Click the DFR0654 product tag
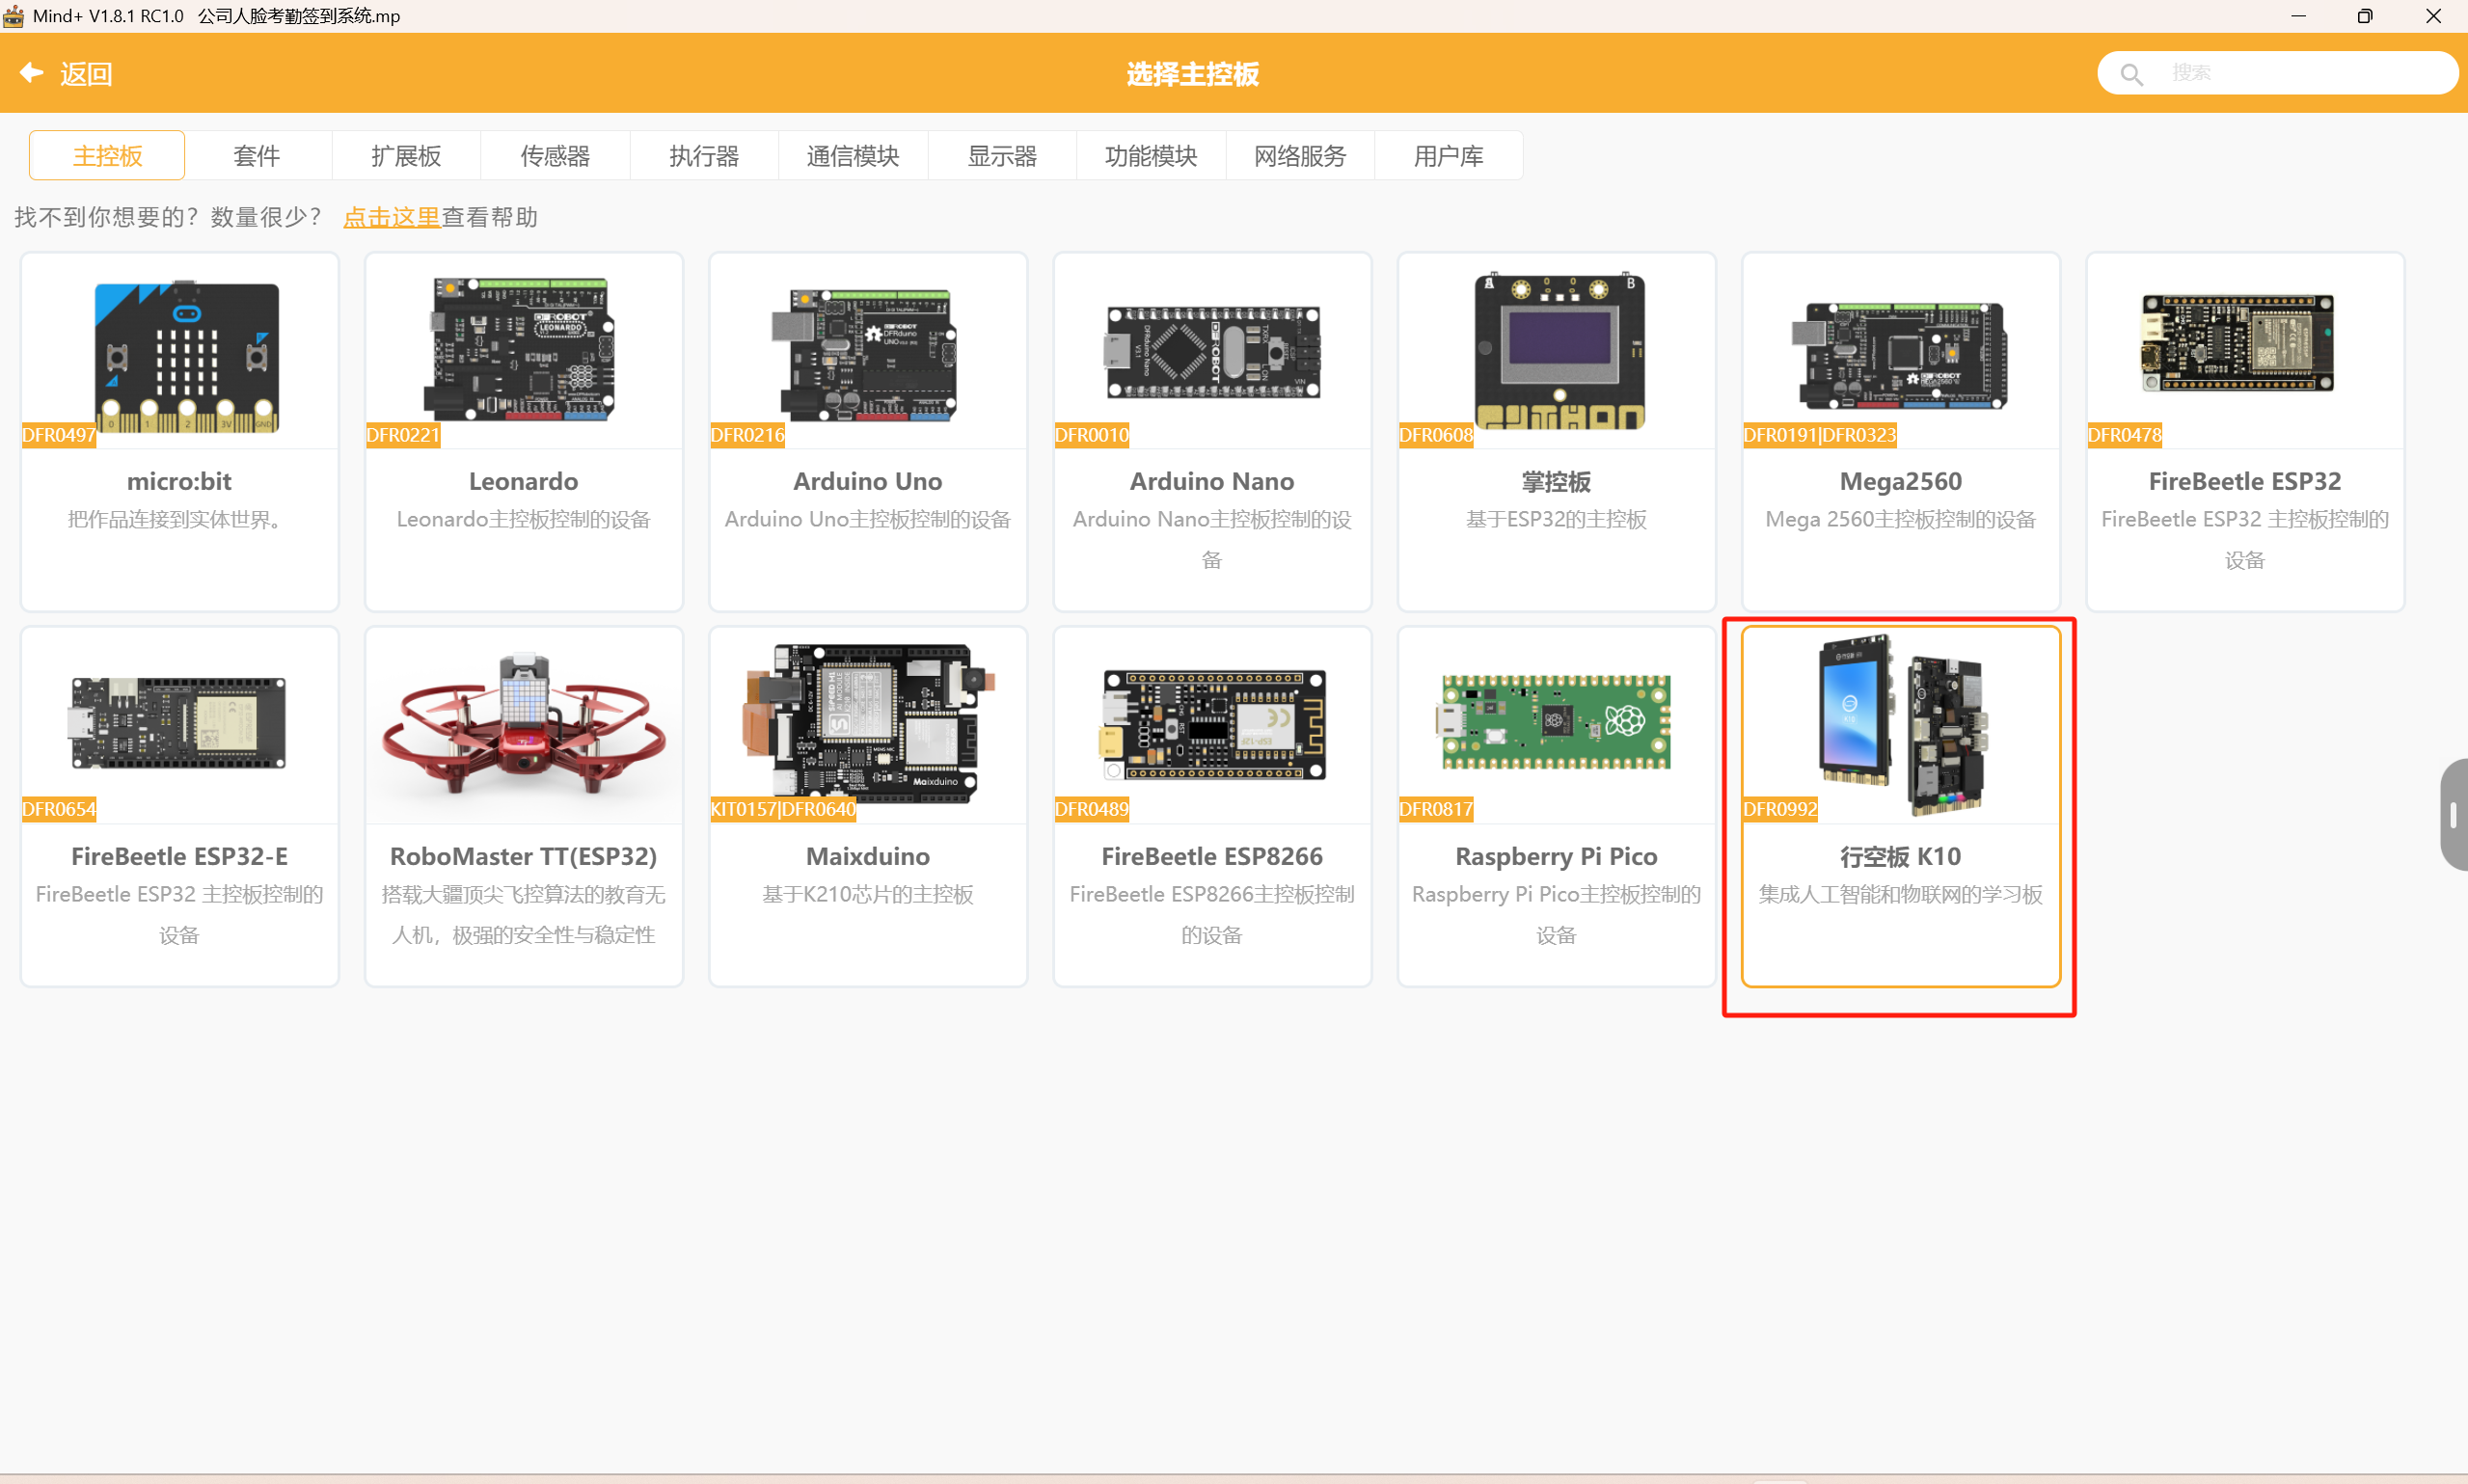 pos(59,809)
